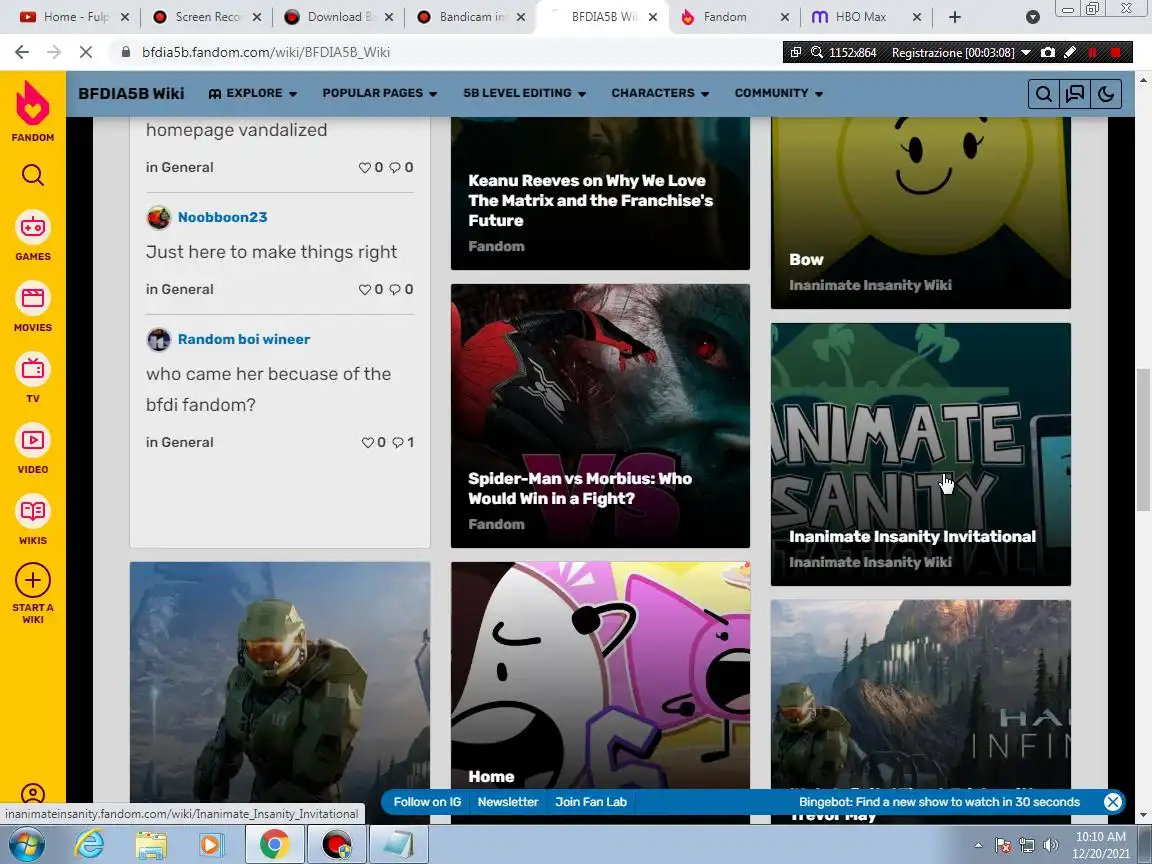Open the Bow character card

(x=921, y=213)
